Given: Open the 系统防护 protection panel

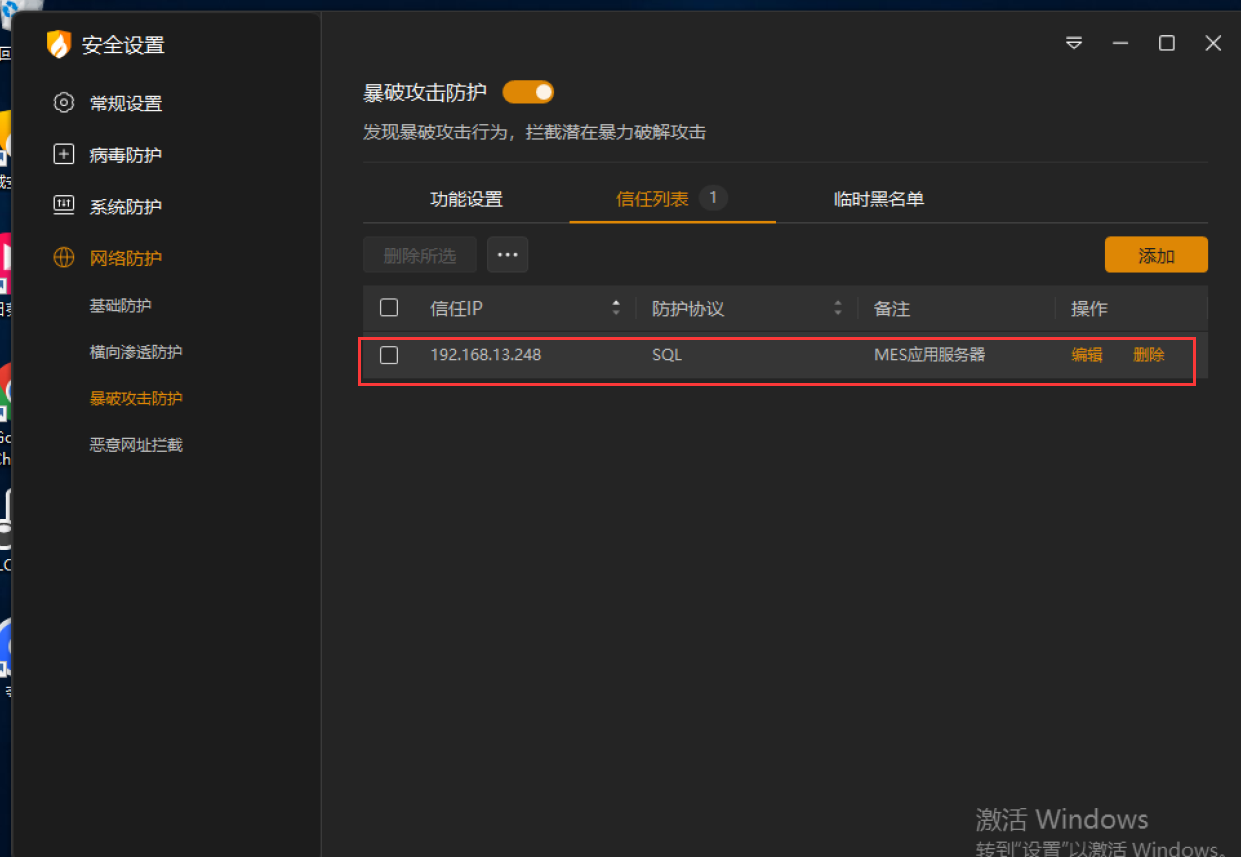Looking at the screenshot, I should (126, 206).
